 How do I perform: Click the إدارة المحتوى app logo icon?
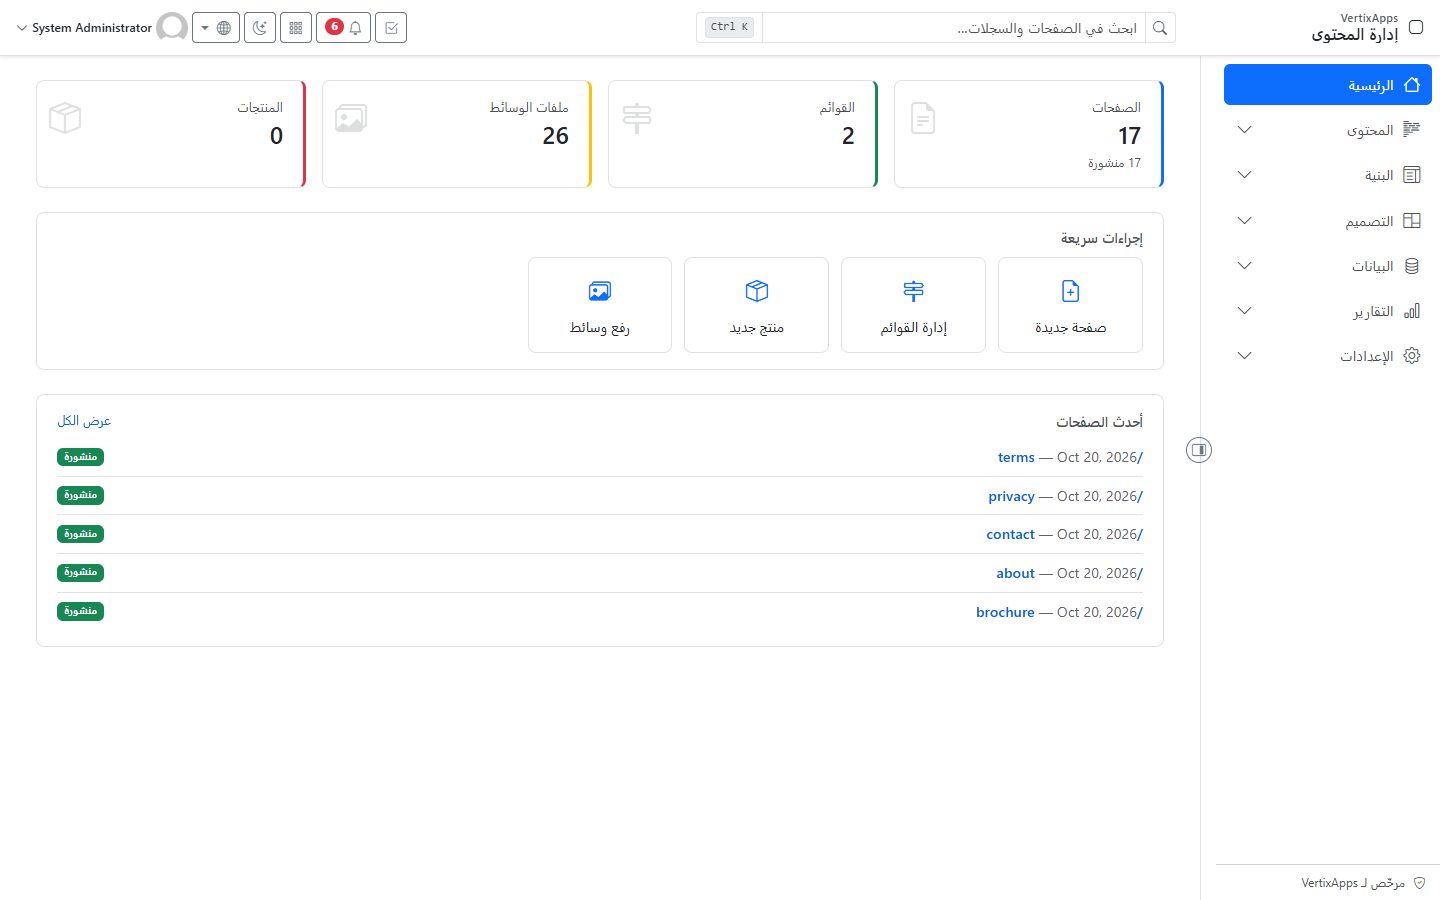point(1416,27)
